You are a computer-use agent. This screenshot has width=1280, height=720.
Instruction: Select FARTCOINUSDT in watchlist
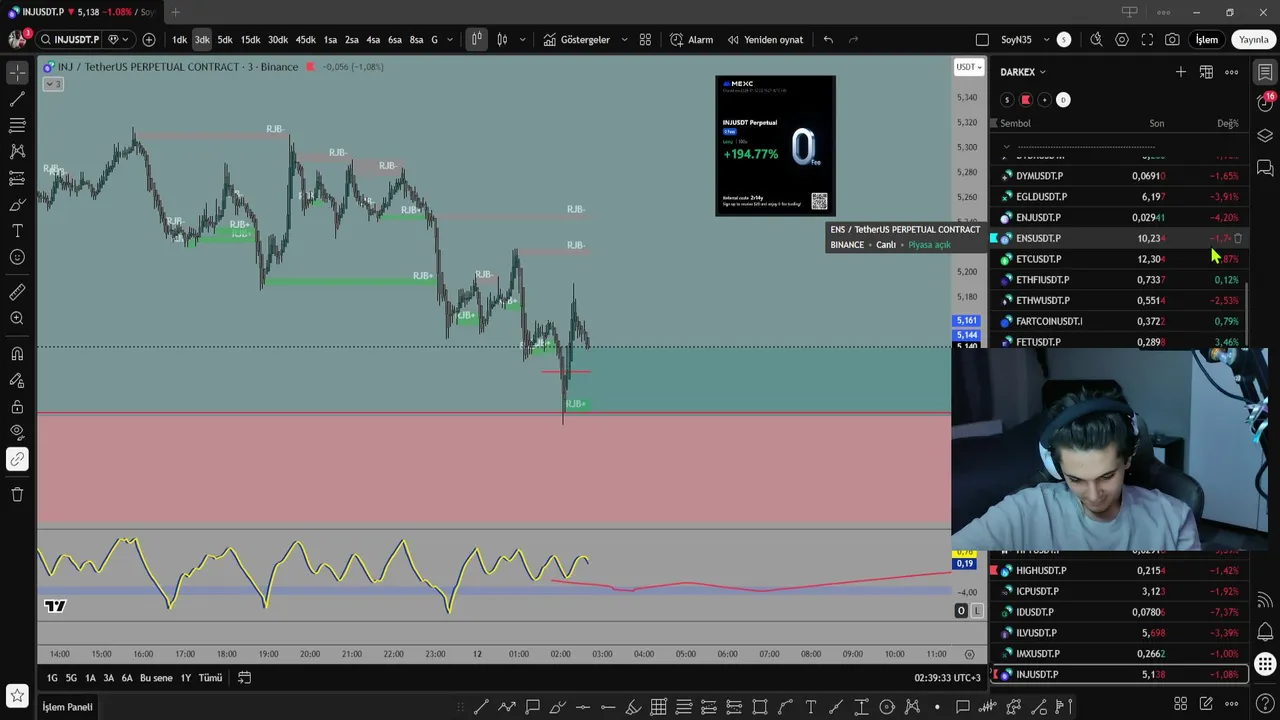[1119, 321]
